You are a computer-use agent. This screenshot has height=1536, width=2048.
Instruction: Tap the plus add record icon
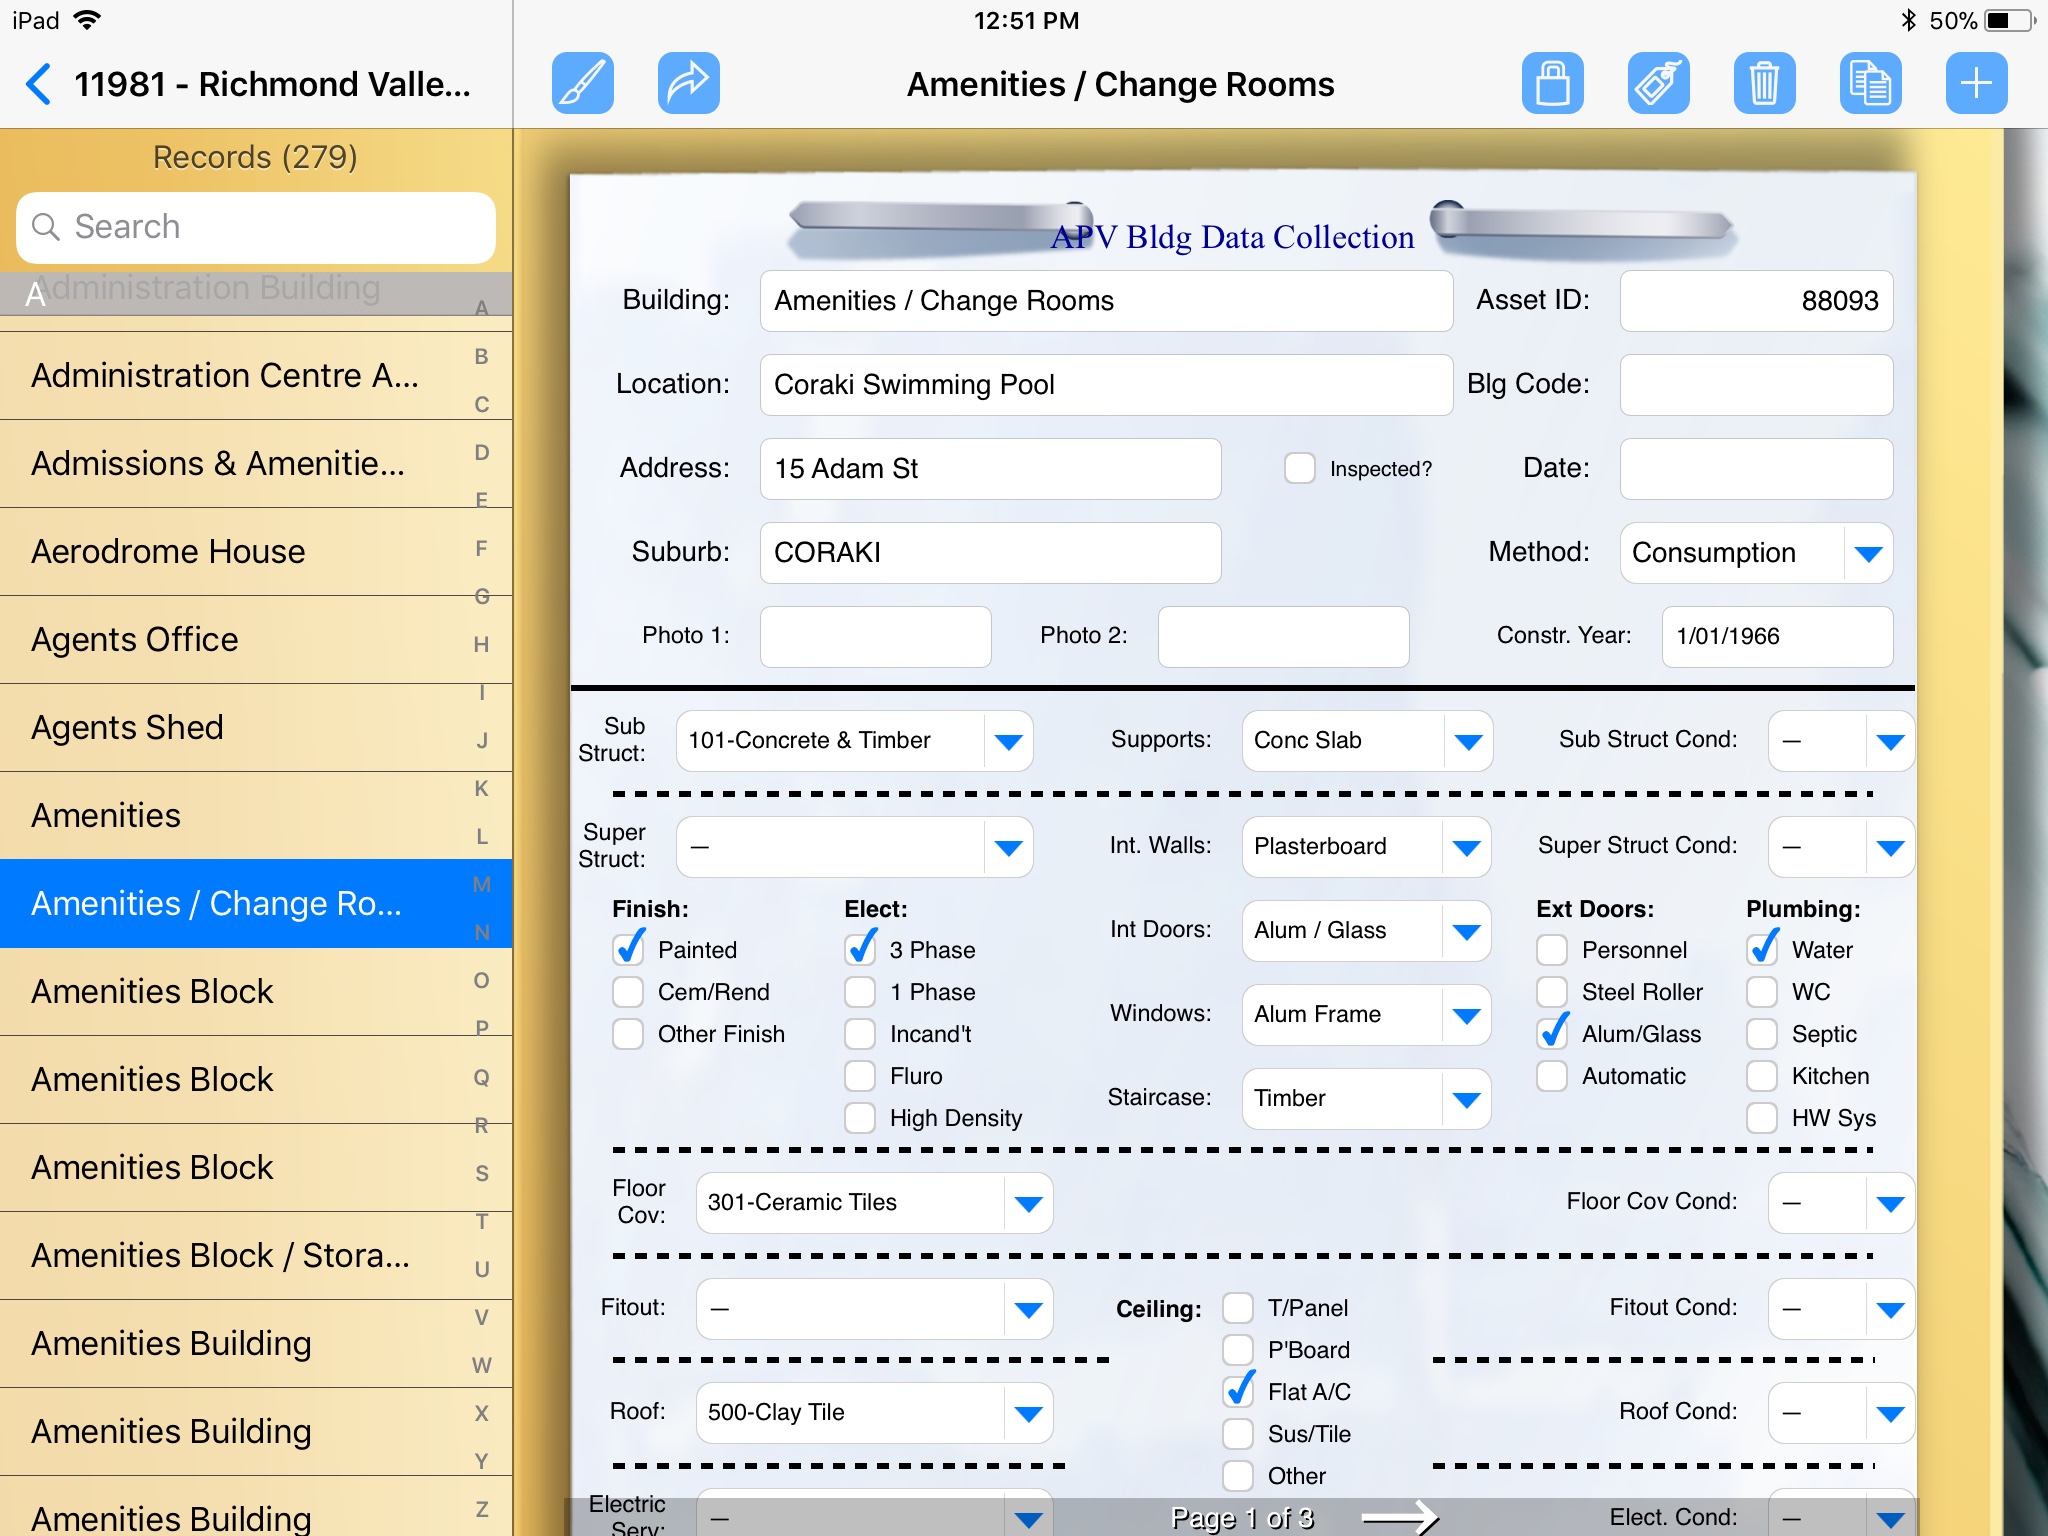[1976, 83]
